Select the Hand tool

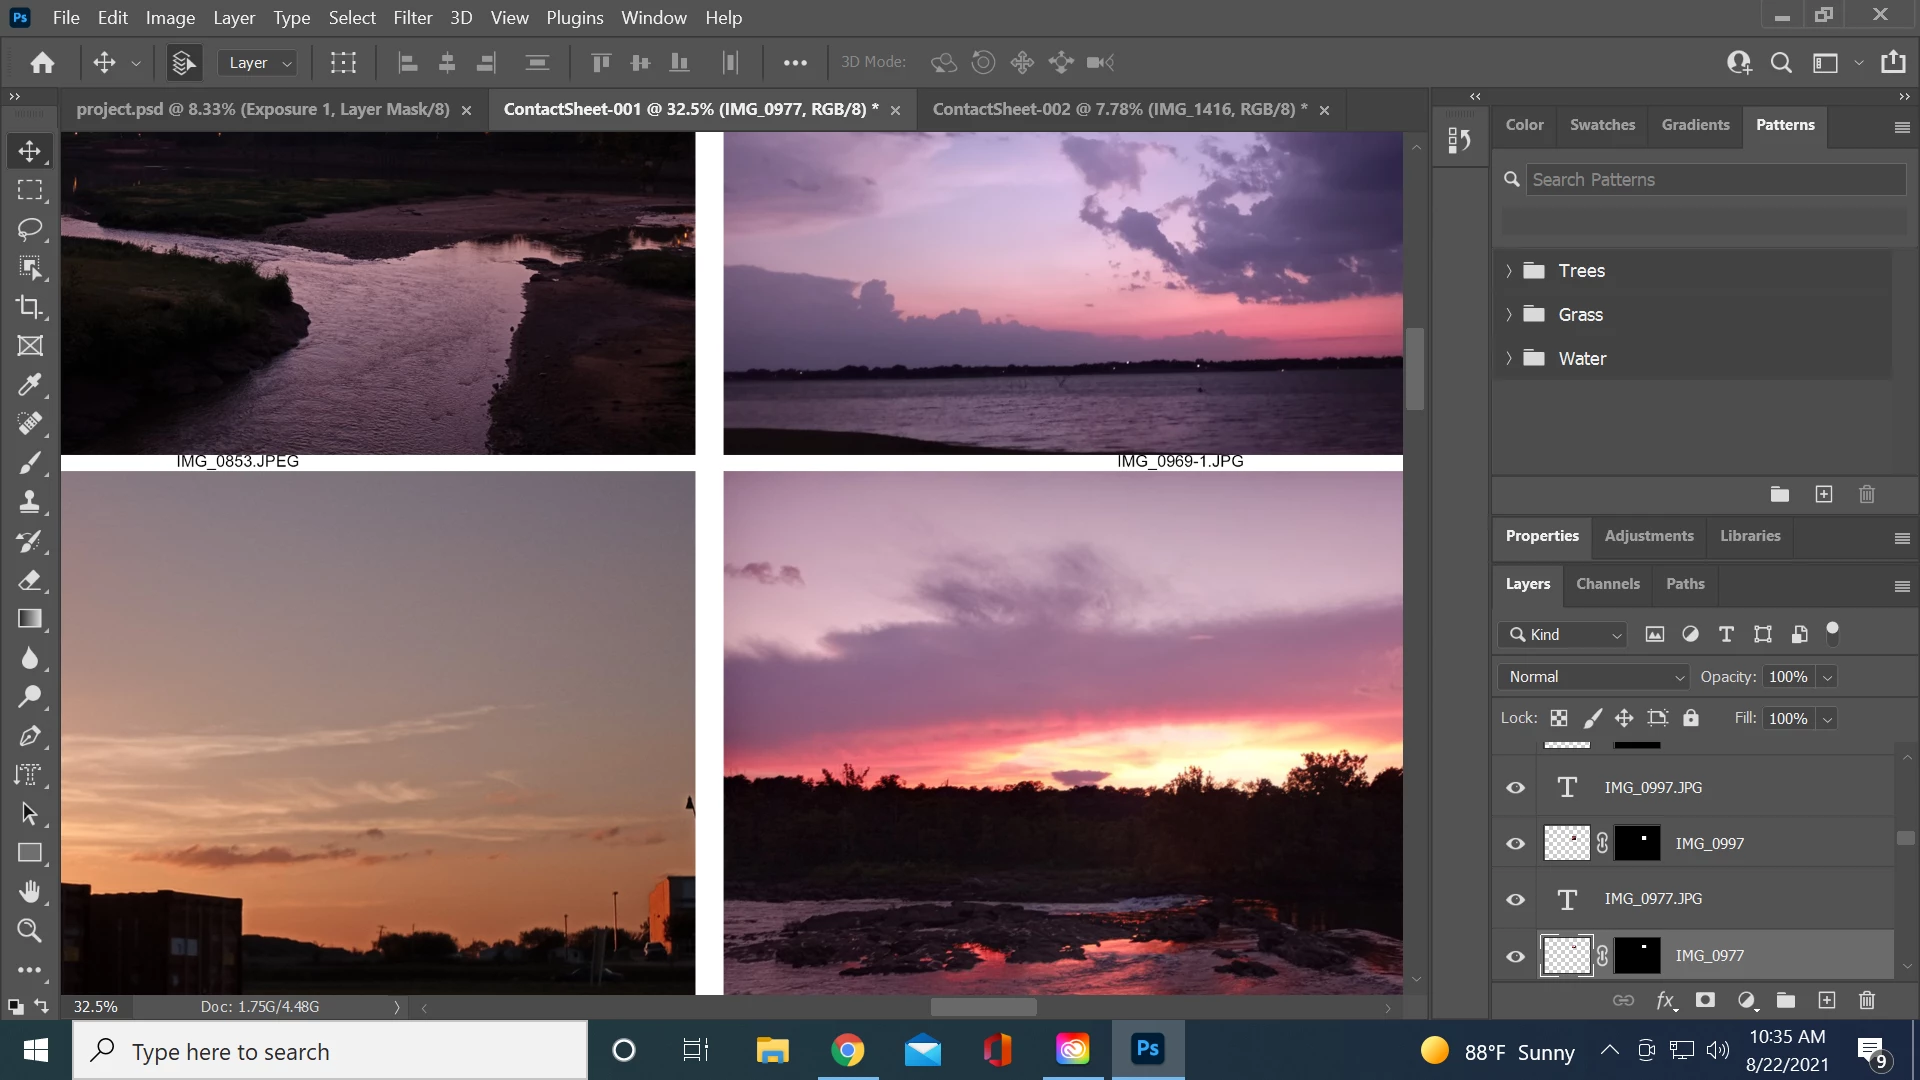(x=30, y=891)
